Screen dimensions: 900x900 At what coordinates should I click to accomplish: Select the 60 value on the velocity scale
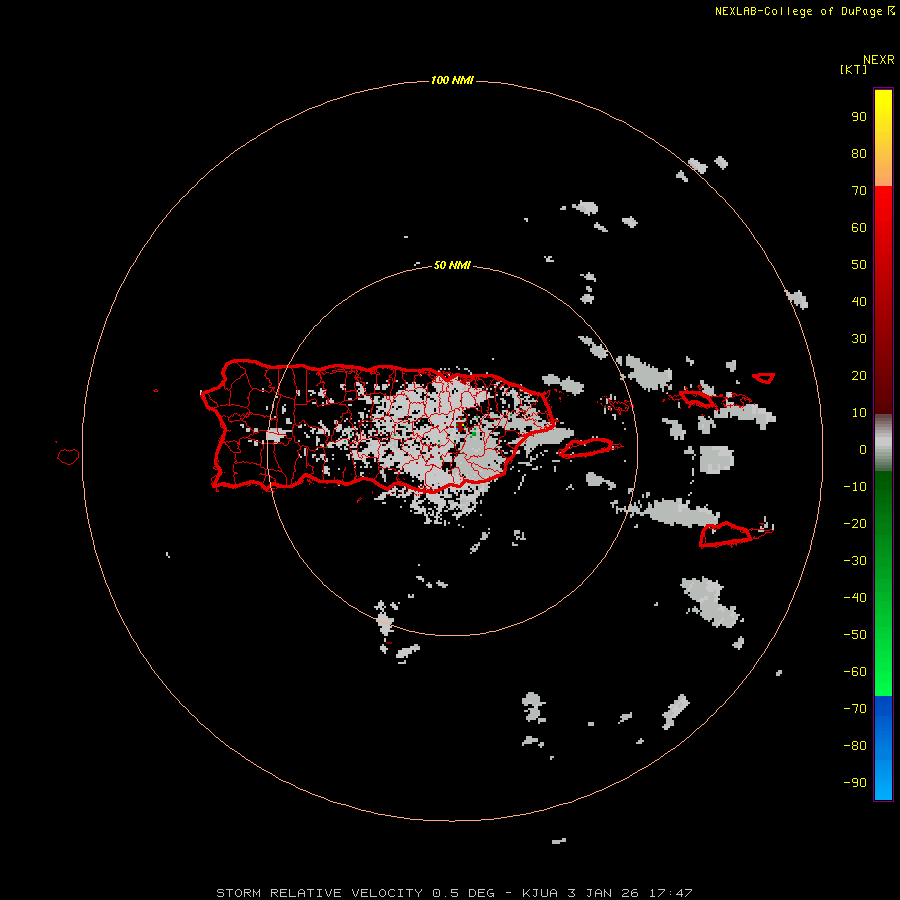859,228
